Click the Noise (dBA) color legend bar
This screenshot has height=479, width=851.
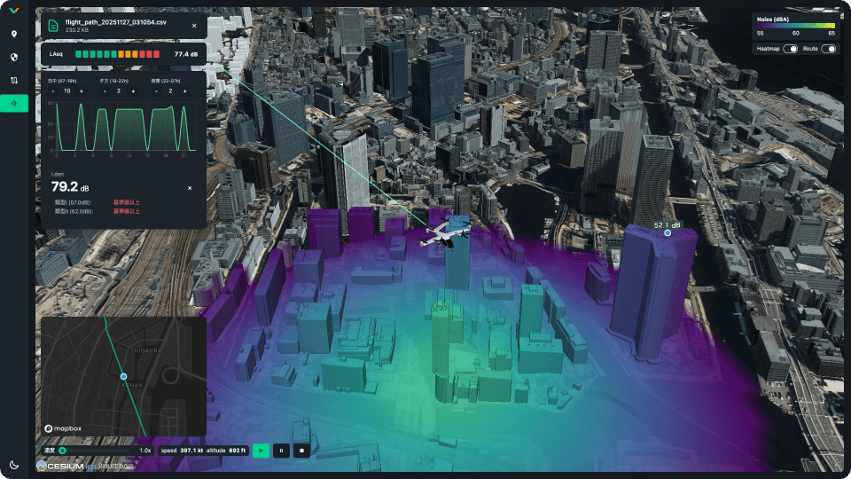click(796, 25)
